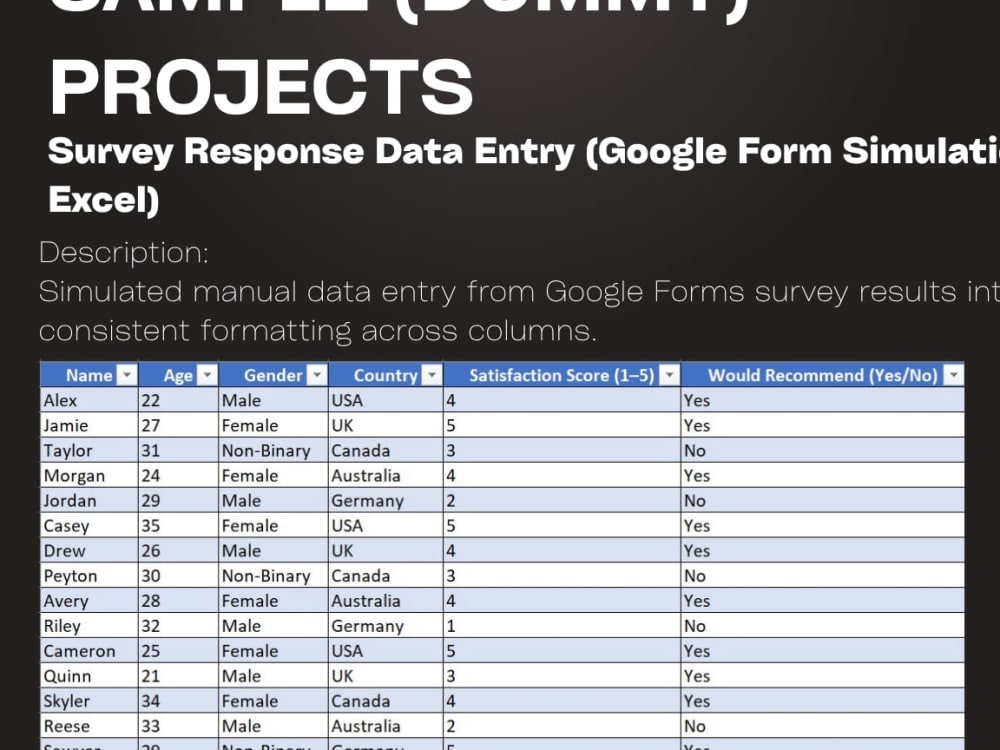Select the cell containing Morgan

tap(89, 476)
